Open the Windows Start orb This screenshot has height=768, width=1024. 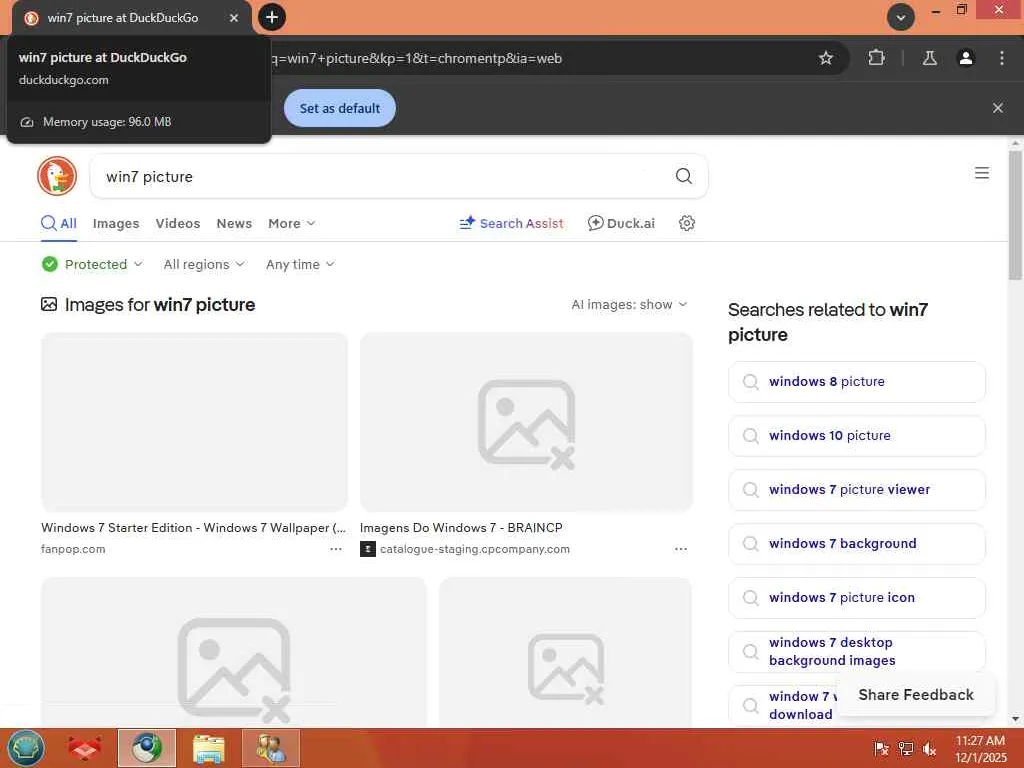point(25,748)
